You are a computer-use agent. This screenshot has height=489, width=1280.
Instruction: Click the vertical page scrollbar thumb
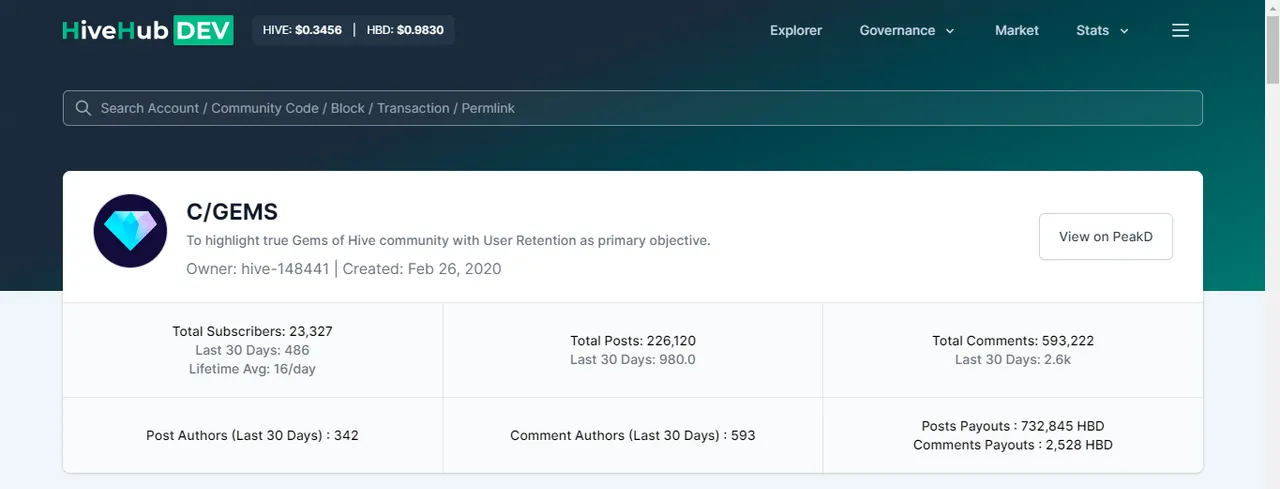[x=1272, y=50]
